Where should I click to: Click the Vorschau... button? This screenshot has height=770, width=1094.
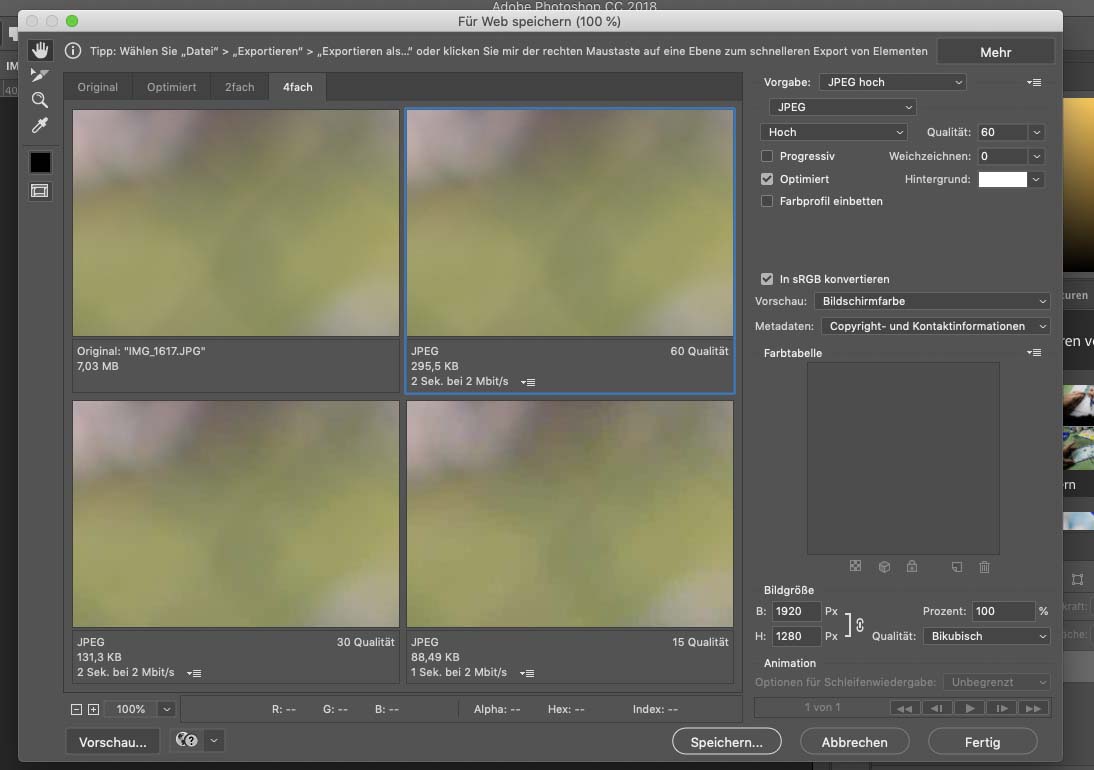tap(113, 742)
